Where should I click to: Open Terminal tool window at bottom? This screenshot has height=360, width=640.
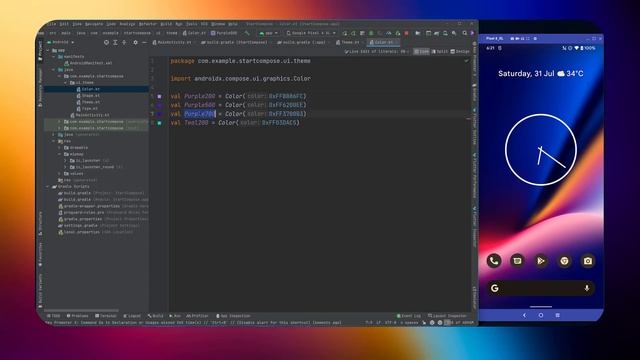[x=106, y=316]
